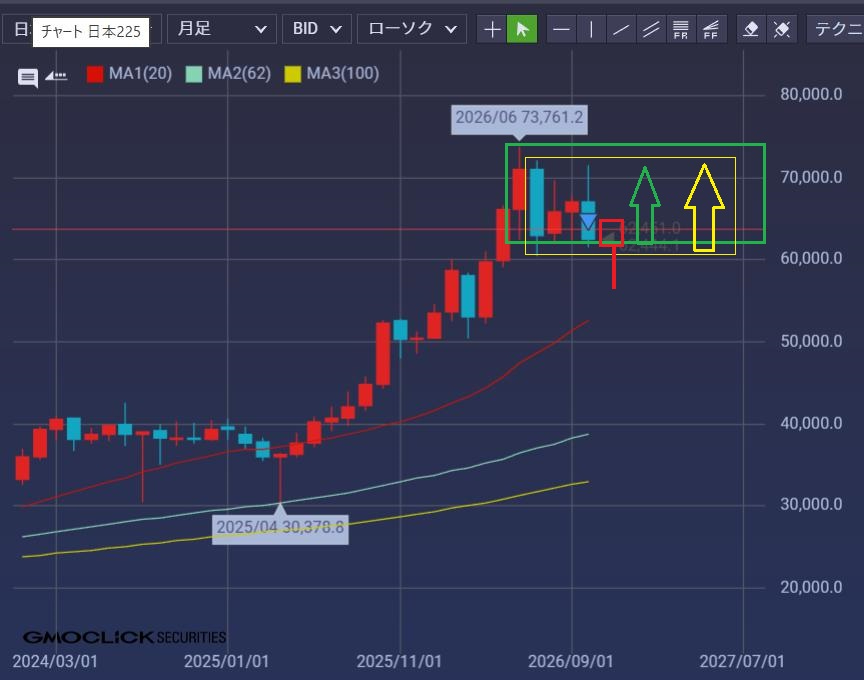864x680 pixels.
Task: Click the MA3(100) legend label
Action: (x=343, y=73)
